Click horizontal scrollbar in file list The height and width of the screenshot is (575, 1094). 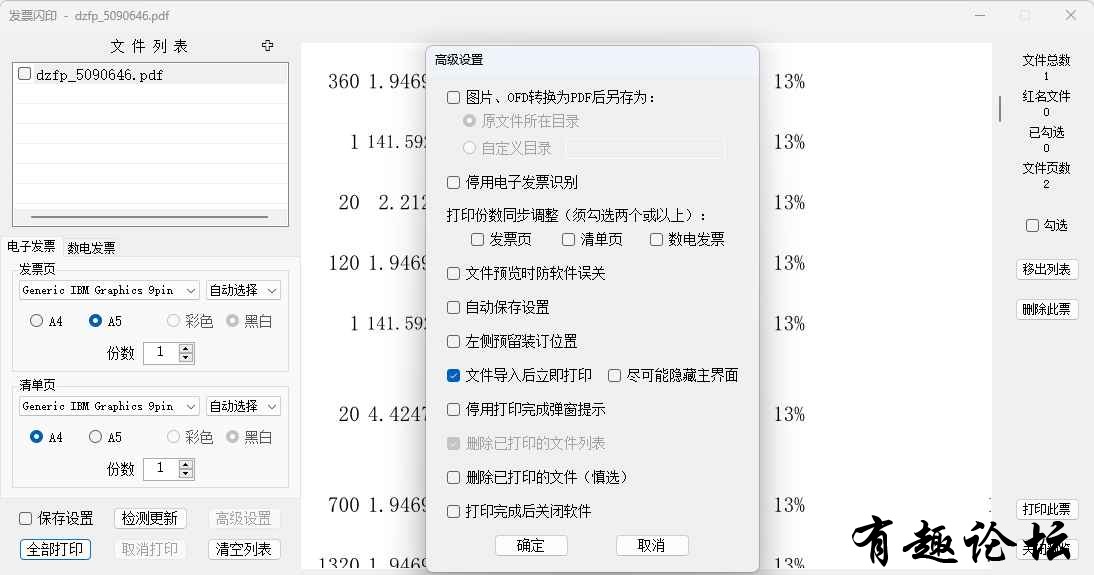pyautogui.click(x=150, y=217)
